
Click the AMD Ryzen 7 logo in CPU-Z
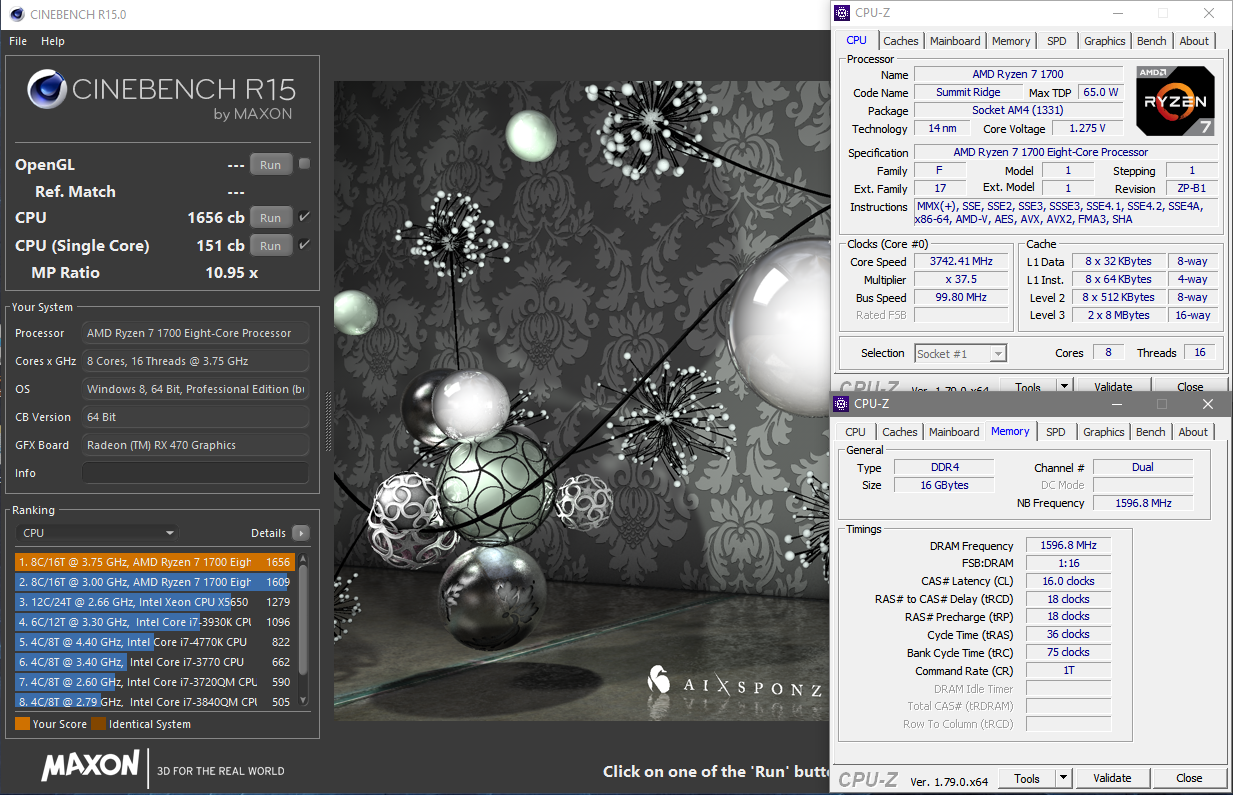tap(1176, 100)
